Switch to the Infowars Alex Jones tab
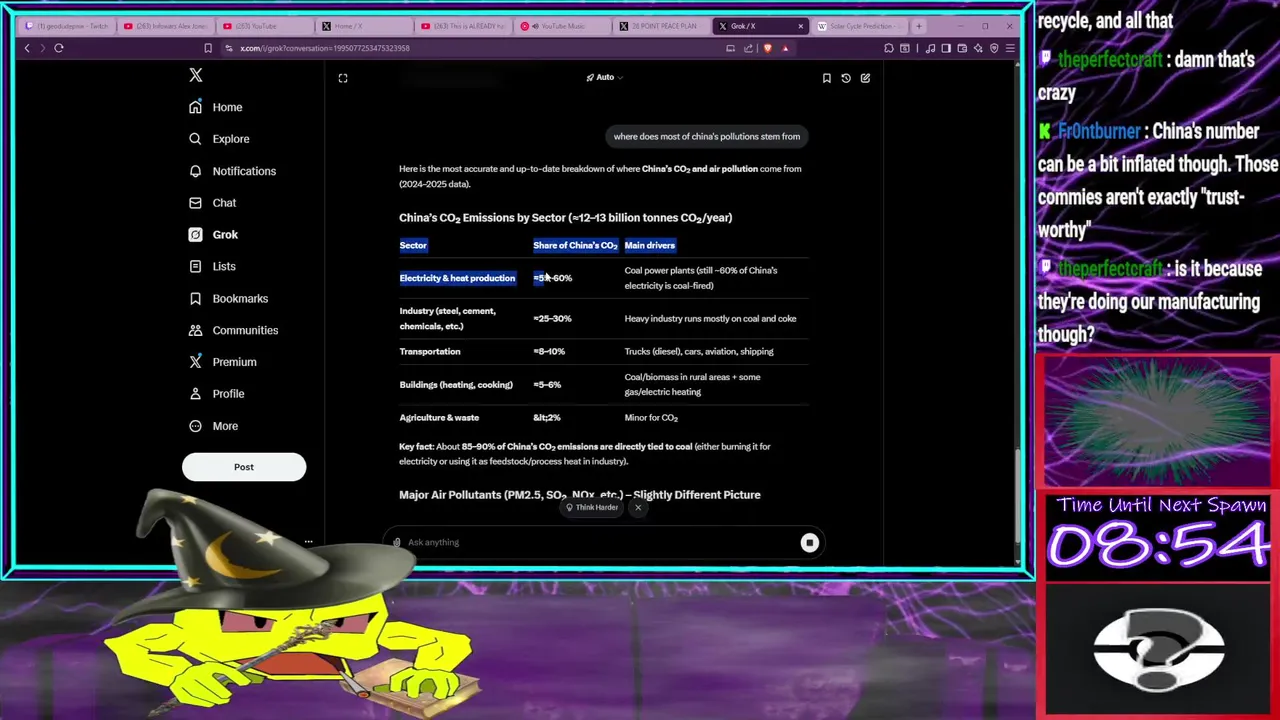The width and height of the screenshot is (1280, 720). click(x=165, y=26)
